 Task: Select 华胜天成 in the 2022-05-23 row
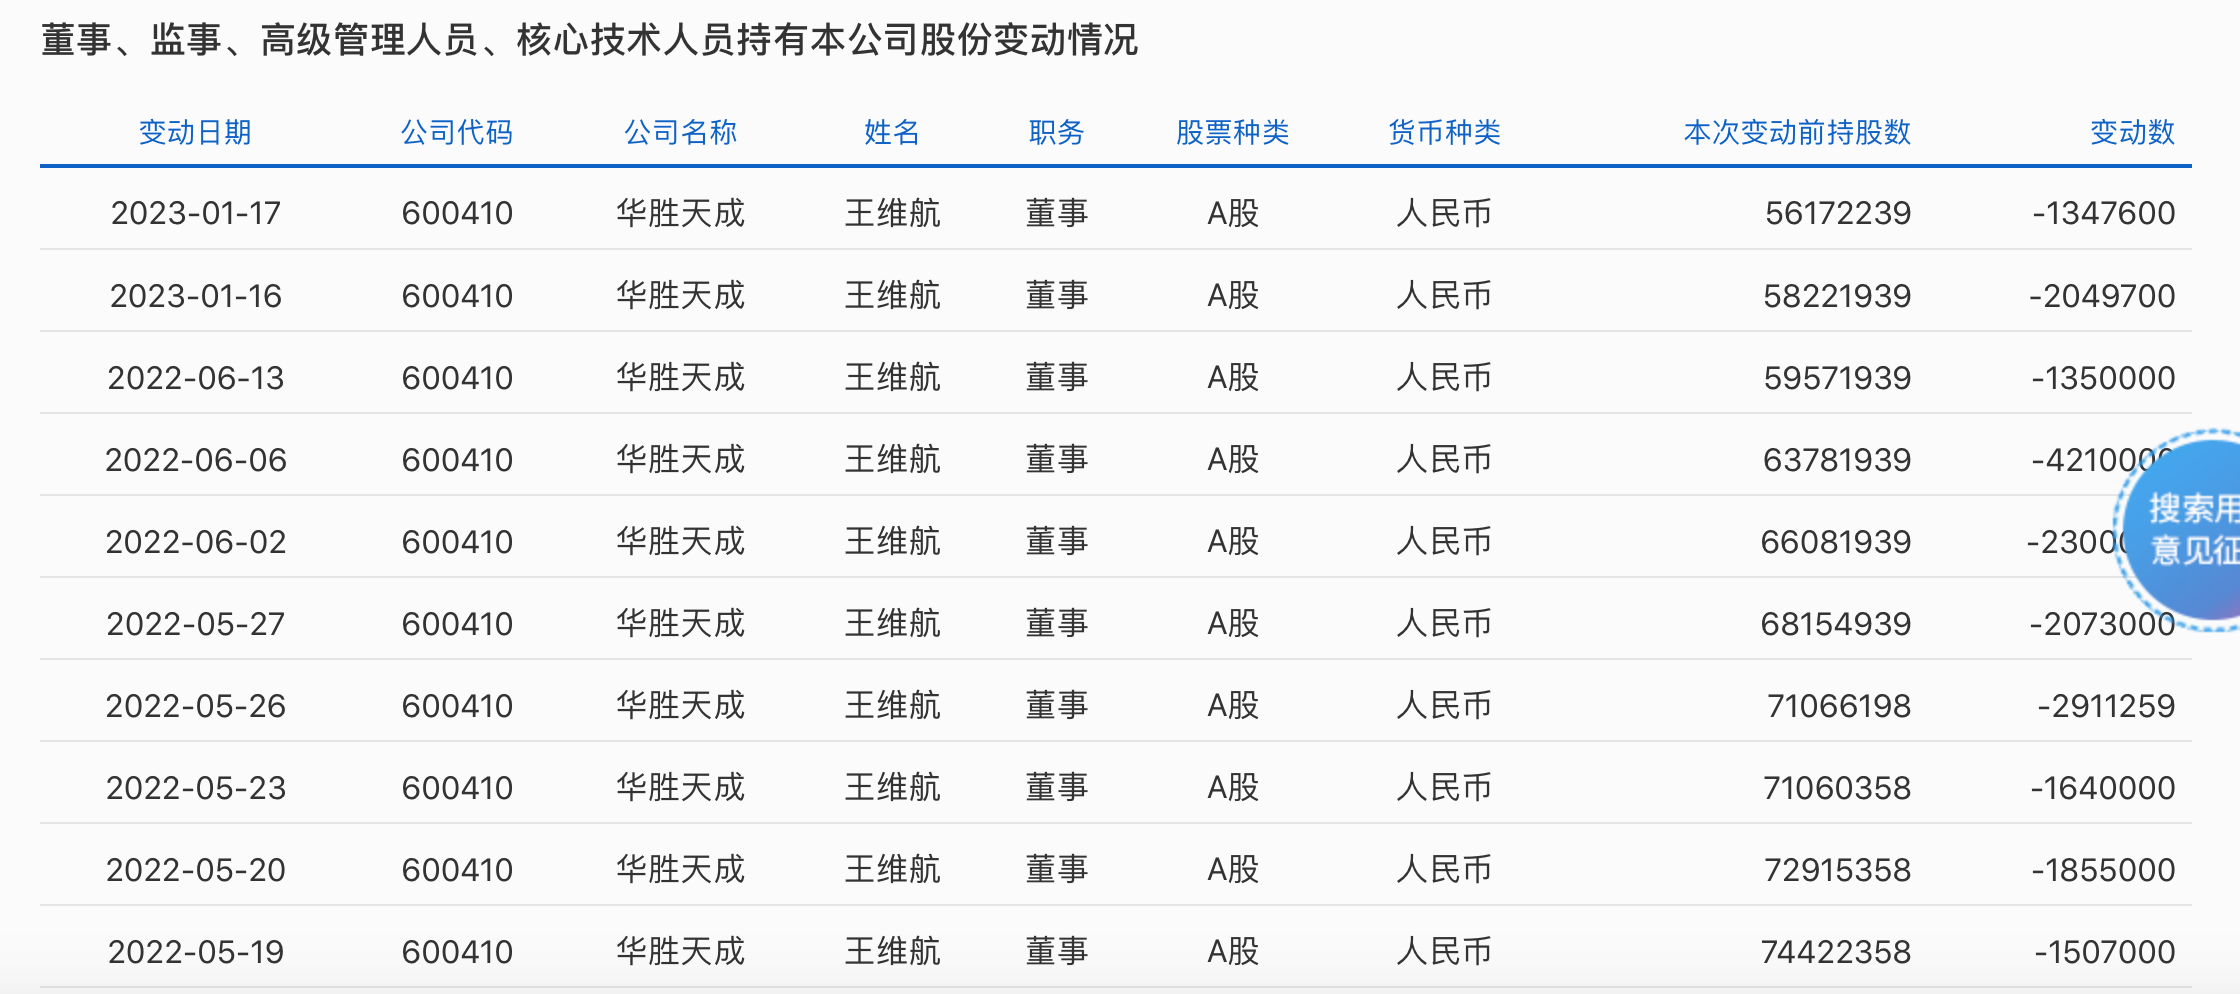coord(680,788)
